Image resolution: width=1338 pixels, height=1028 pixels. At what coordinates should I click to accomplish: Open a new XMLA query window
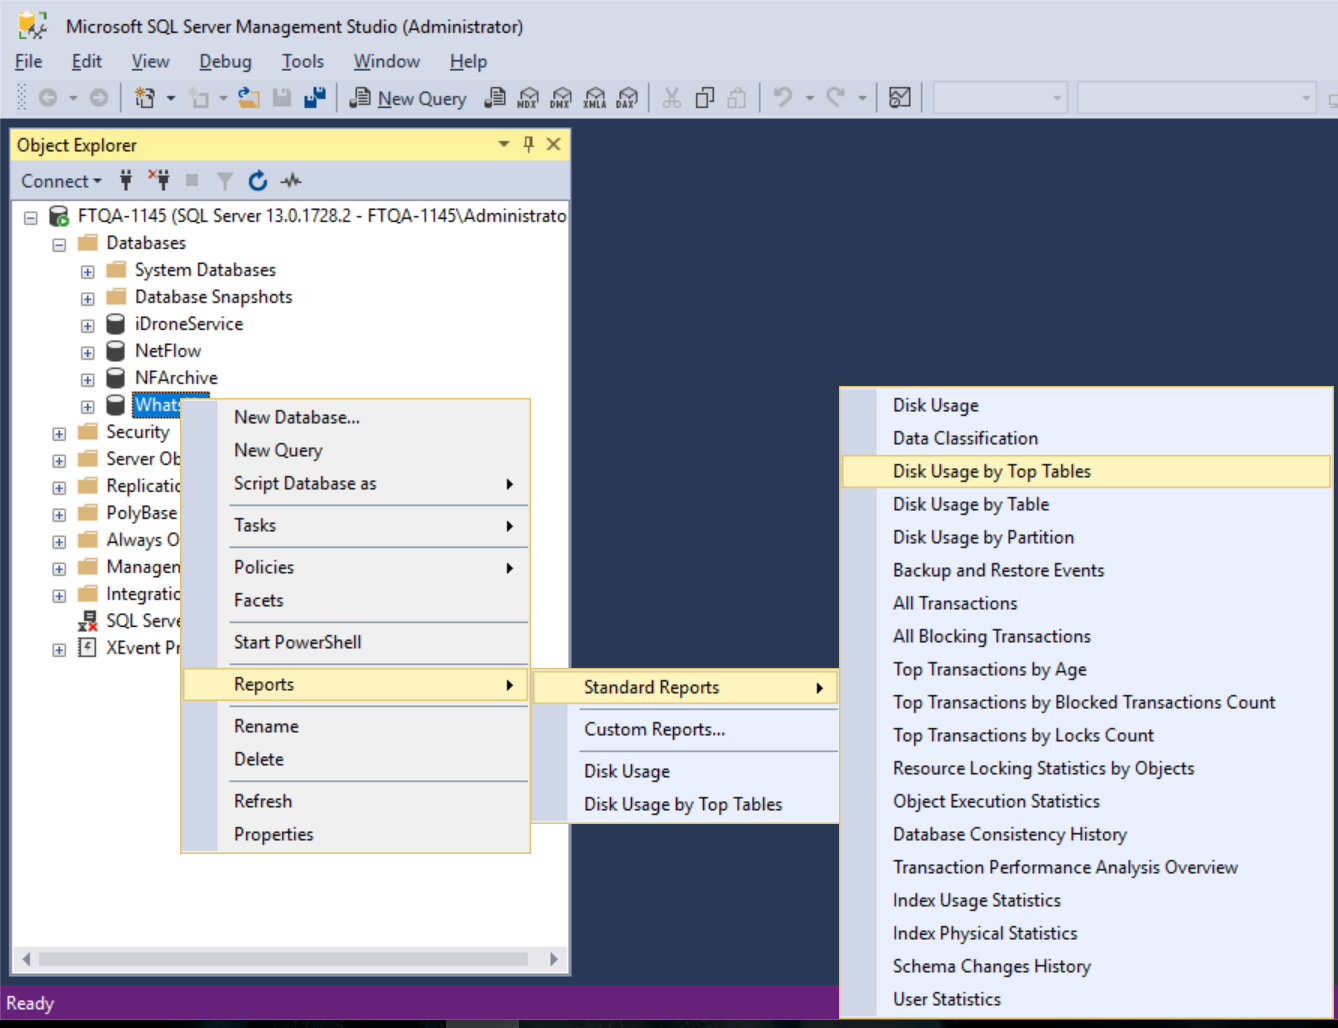click(595, 97)
